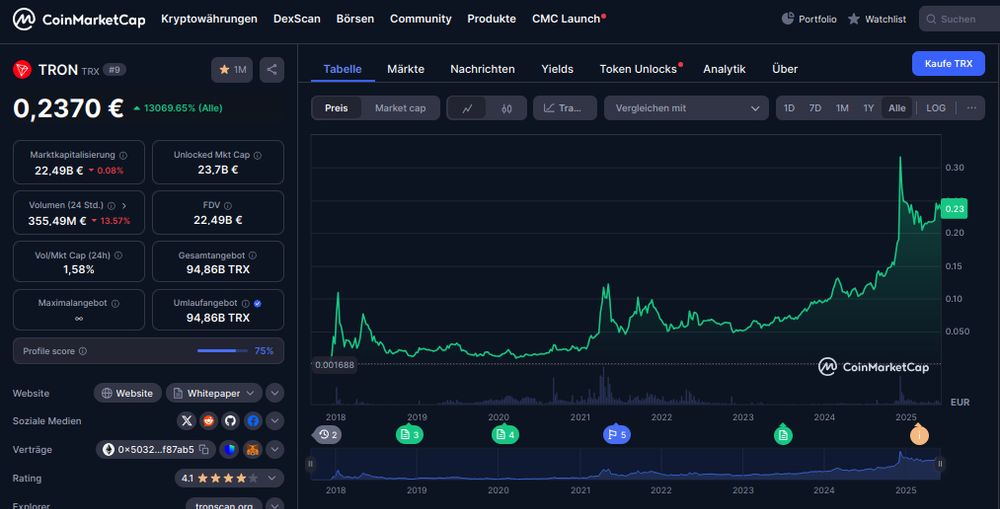The width and height of the screenshot is (1000, 509).
Task: Click the verified badge beside Umlaufangebot
Action: pyautogui.click(x=258, y=304)
